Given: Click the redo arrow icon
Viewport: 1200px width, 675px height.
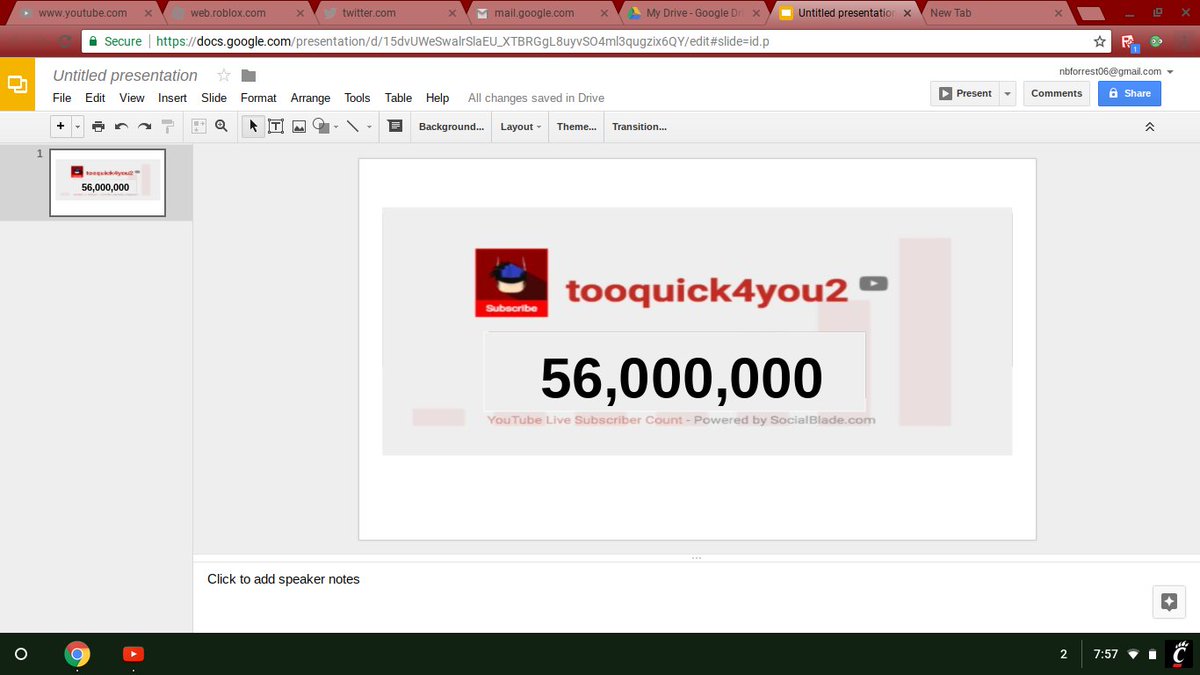Looking at the screenshot, I should click(144, 127).
